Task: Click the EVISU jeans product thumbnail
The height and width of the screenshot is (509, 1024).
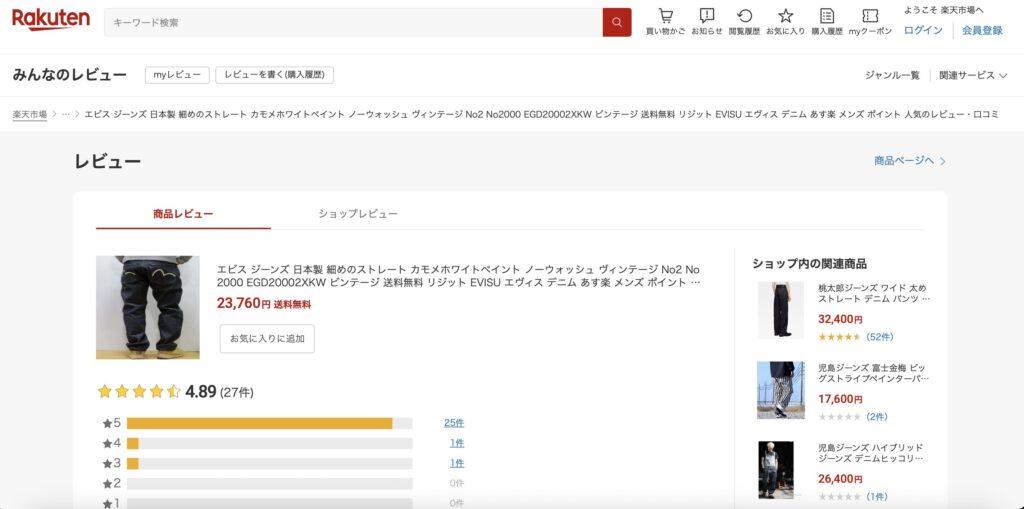Action: coord(148,307)
